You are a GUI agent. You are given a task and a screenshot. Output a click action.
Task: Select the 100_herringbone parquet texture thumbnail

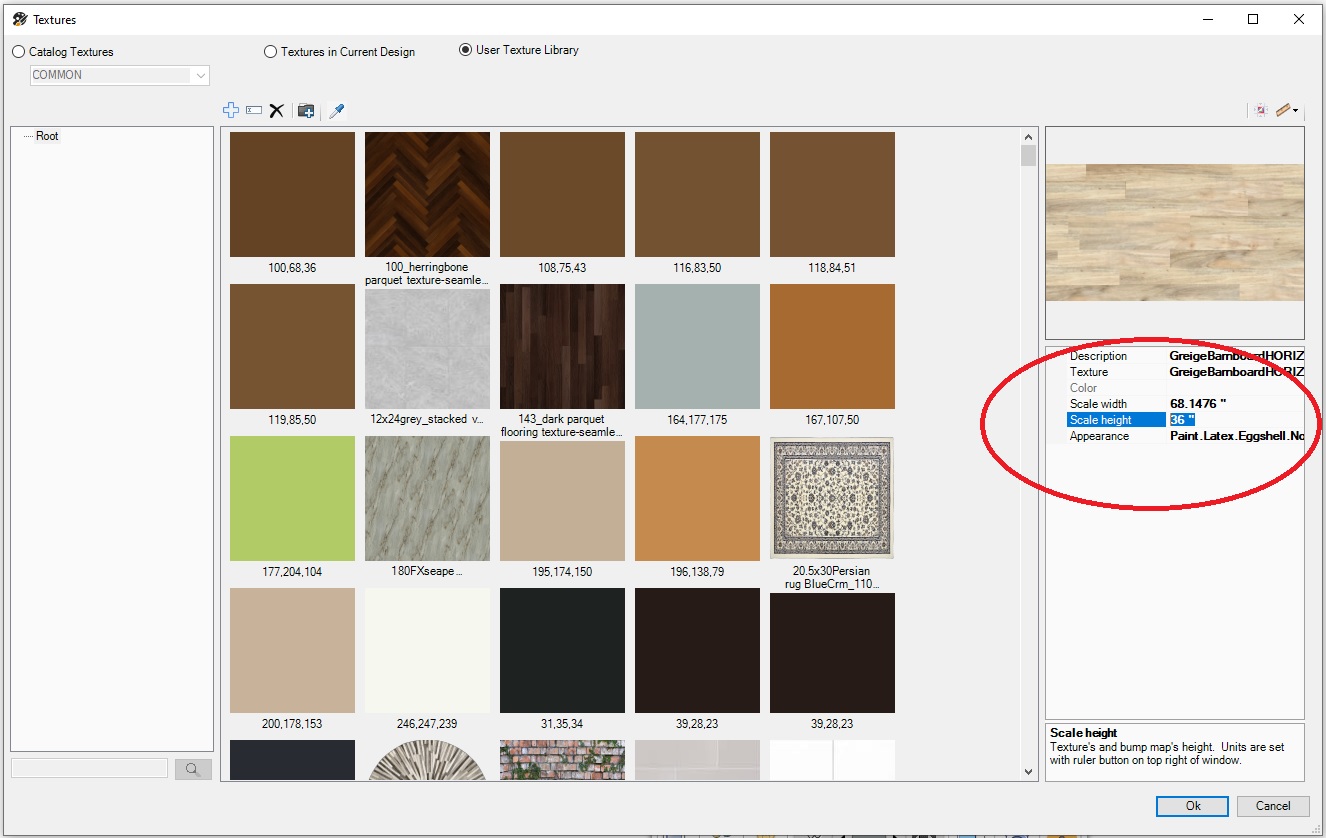pos(427,195)
